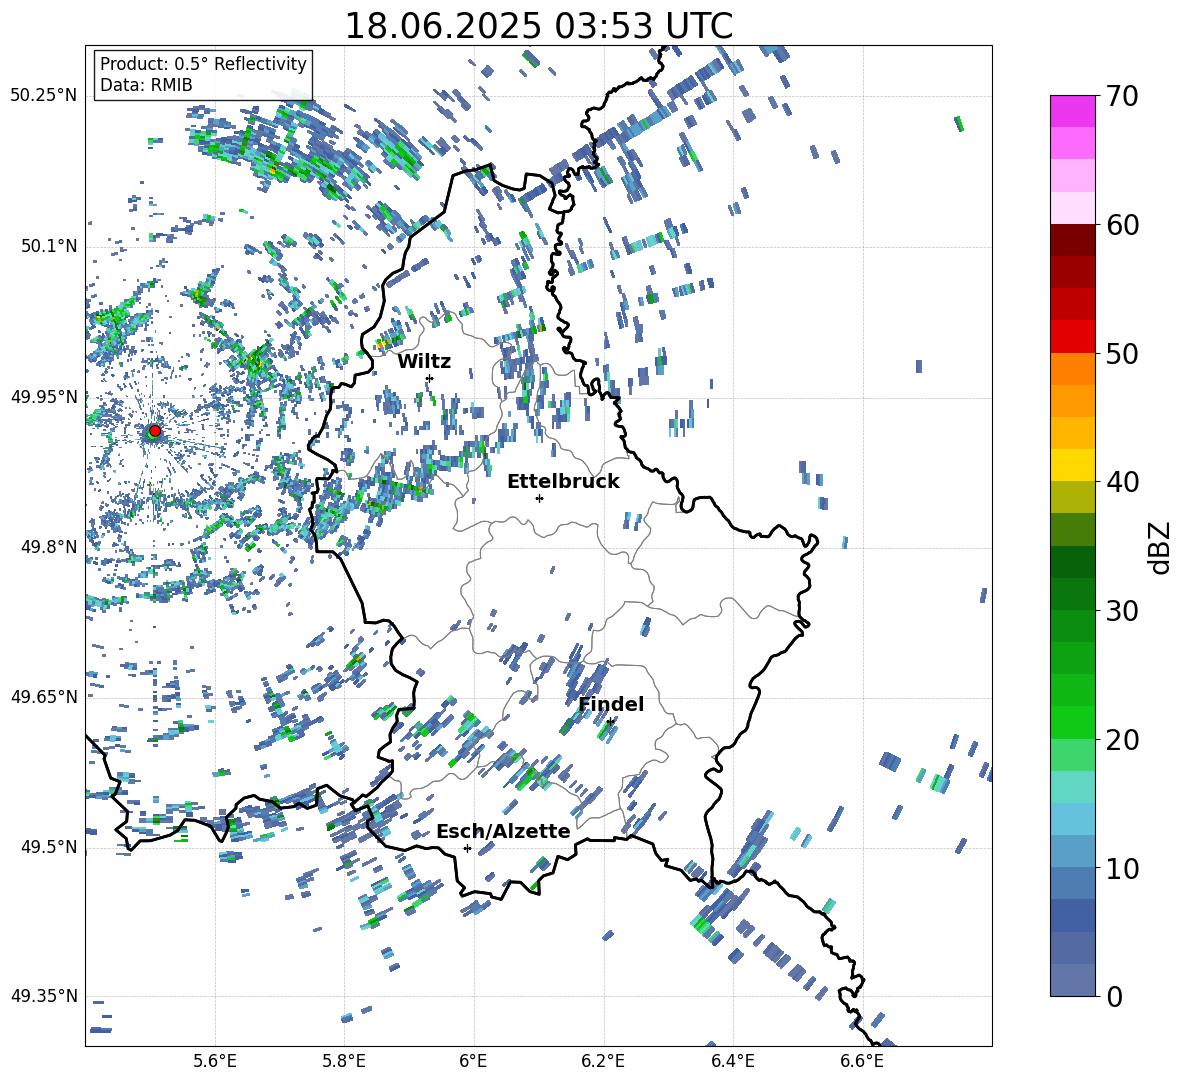Screen dimensions: 1184x1081
Task: Click the Findel station label
Action: [611, 704]
